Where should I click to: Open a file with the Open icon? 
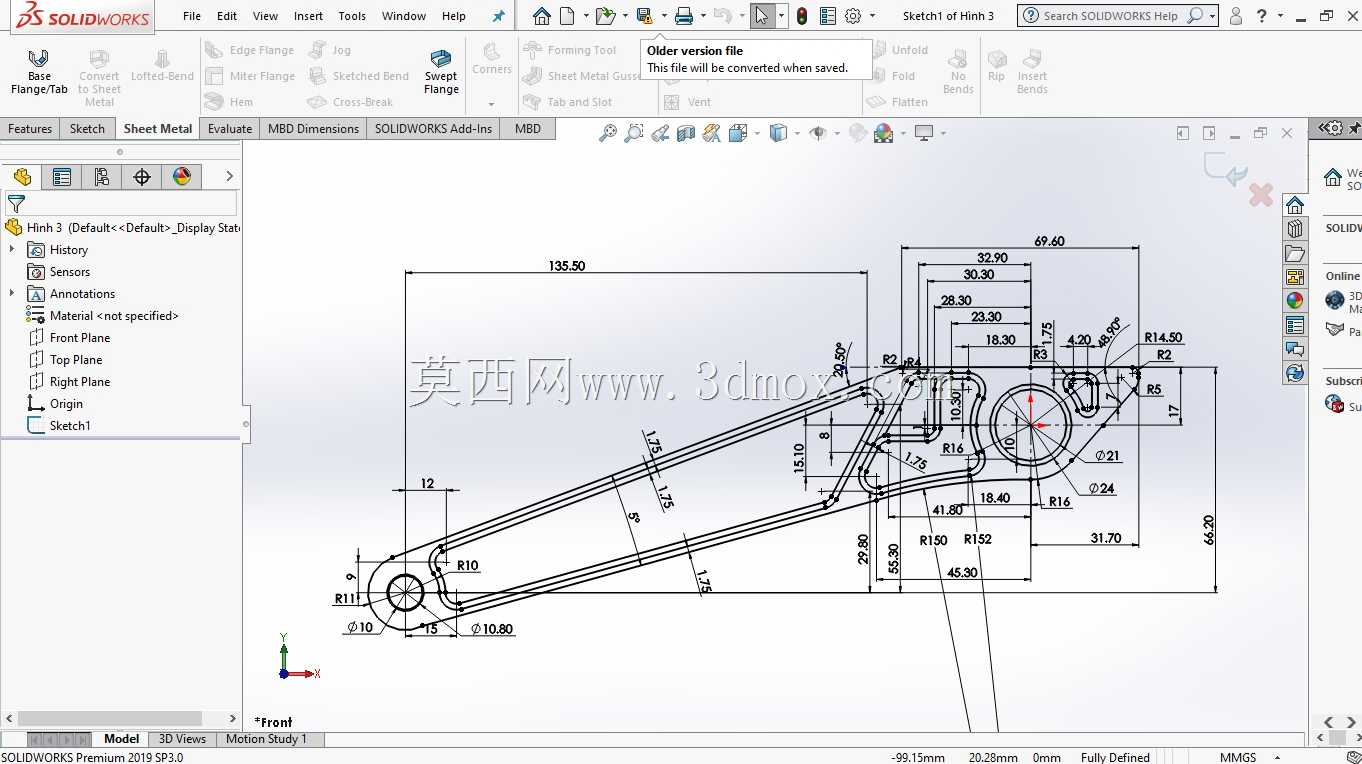pos(604,16)
